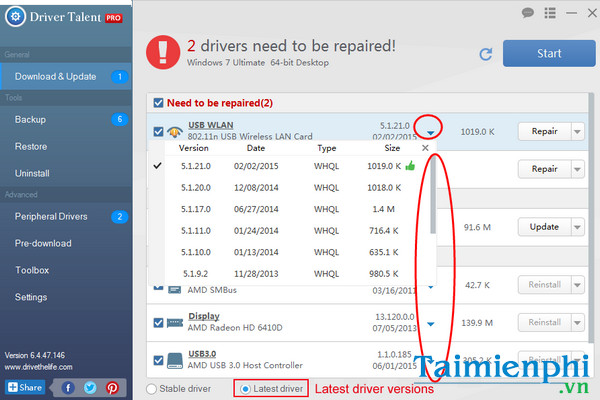Click the version popup scrollbar thumb
Screen dimensions: 600x400
click(433, 195)
